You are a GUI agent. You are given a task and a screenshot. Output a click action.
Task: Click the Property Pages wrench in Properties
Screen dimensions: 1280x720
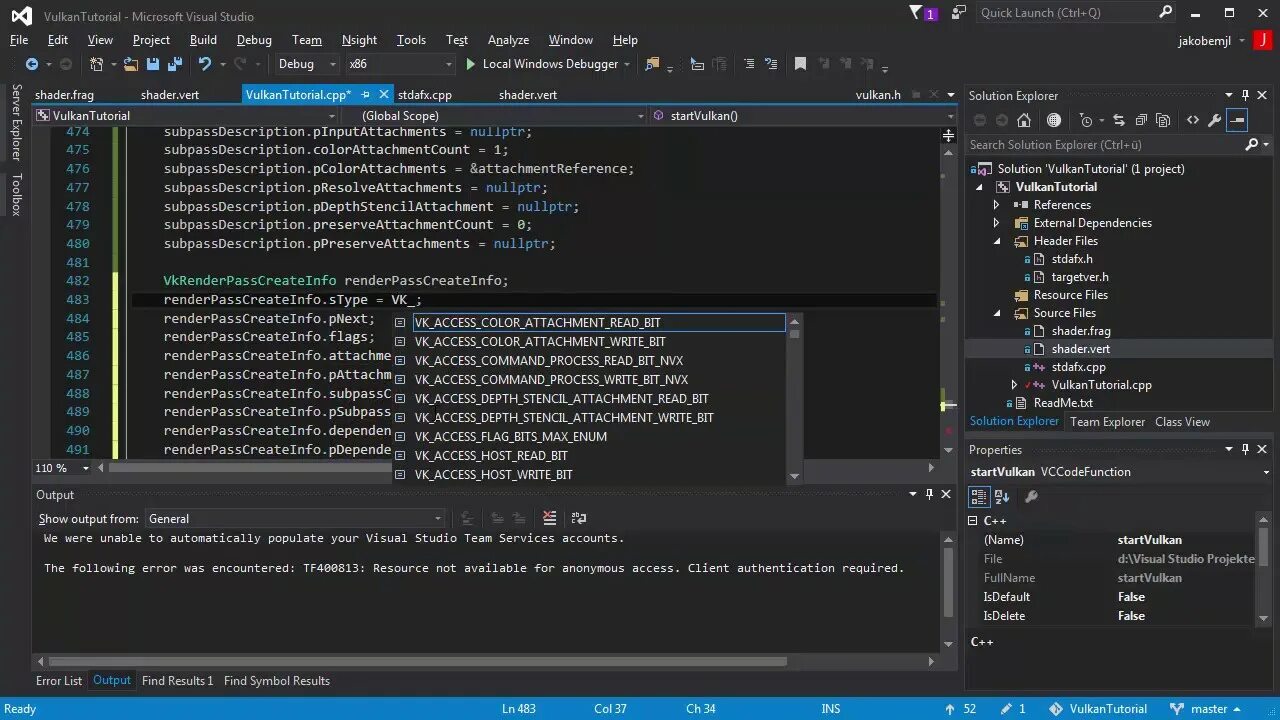click(1031, 497)
